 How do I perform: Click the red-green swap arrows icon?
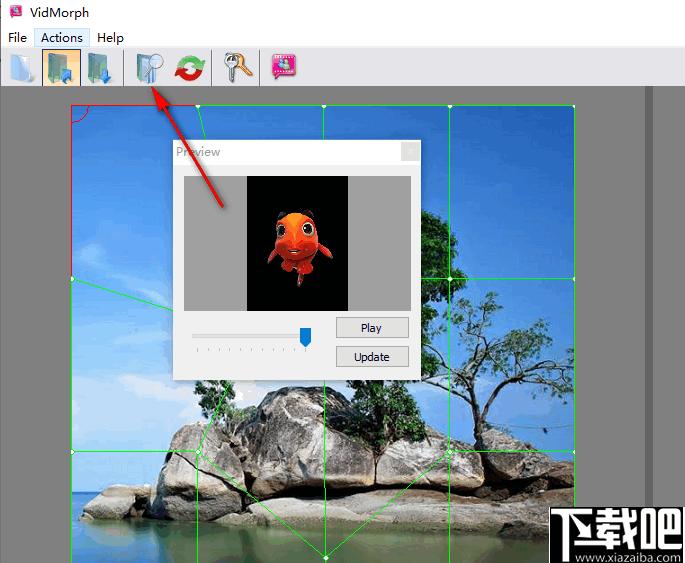190,69
